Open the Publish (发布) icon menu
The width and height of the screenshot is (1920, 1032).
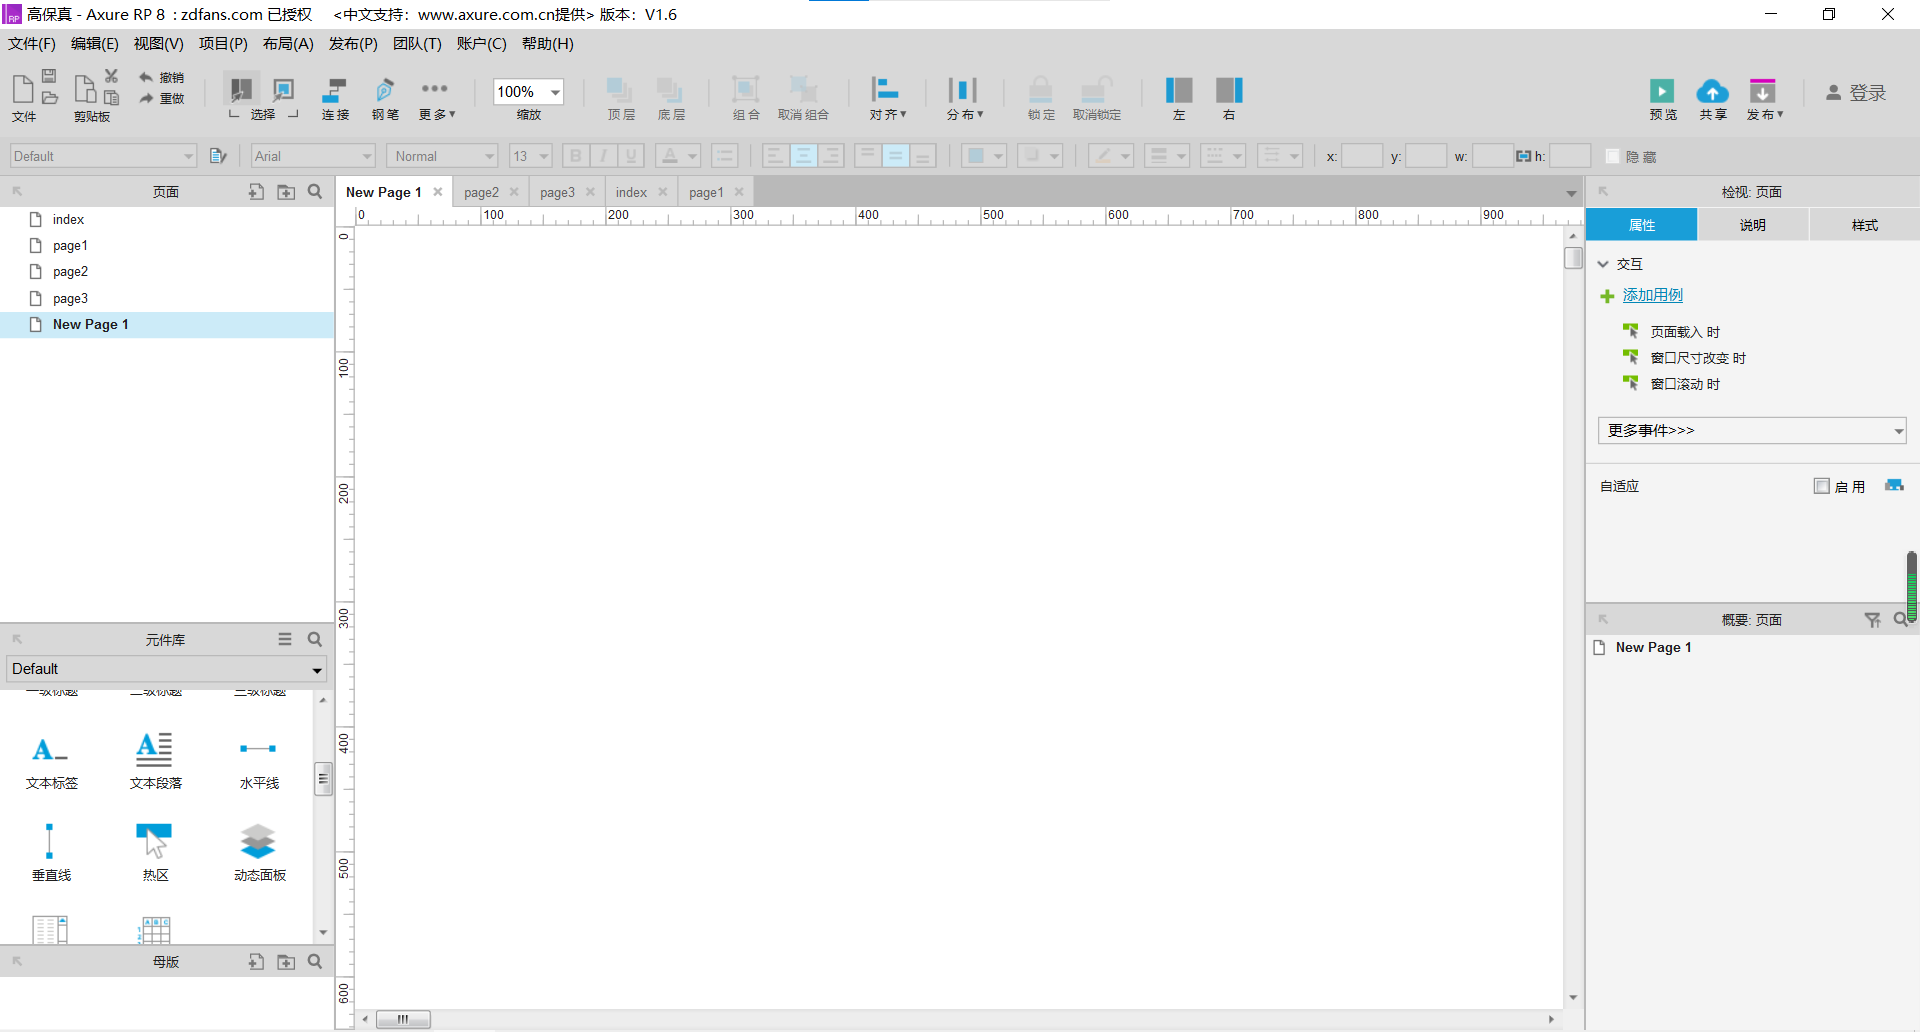point(1764,98)
